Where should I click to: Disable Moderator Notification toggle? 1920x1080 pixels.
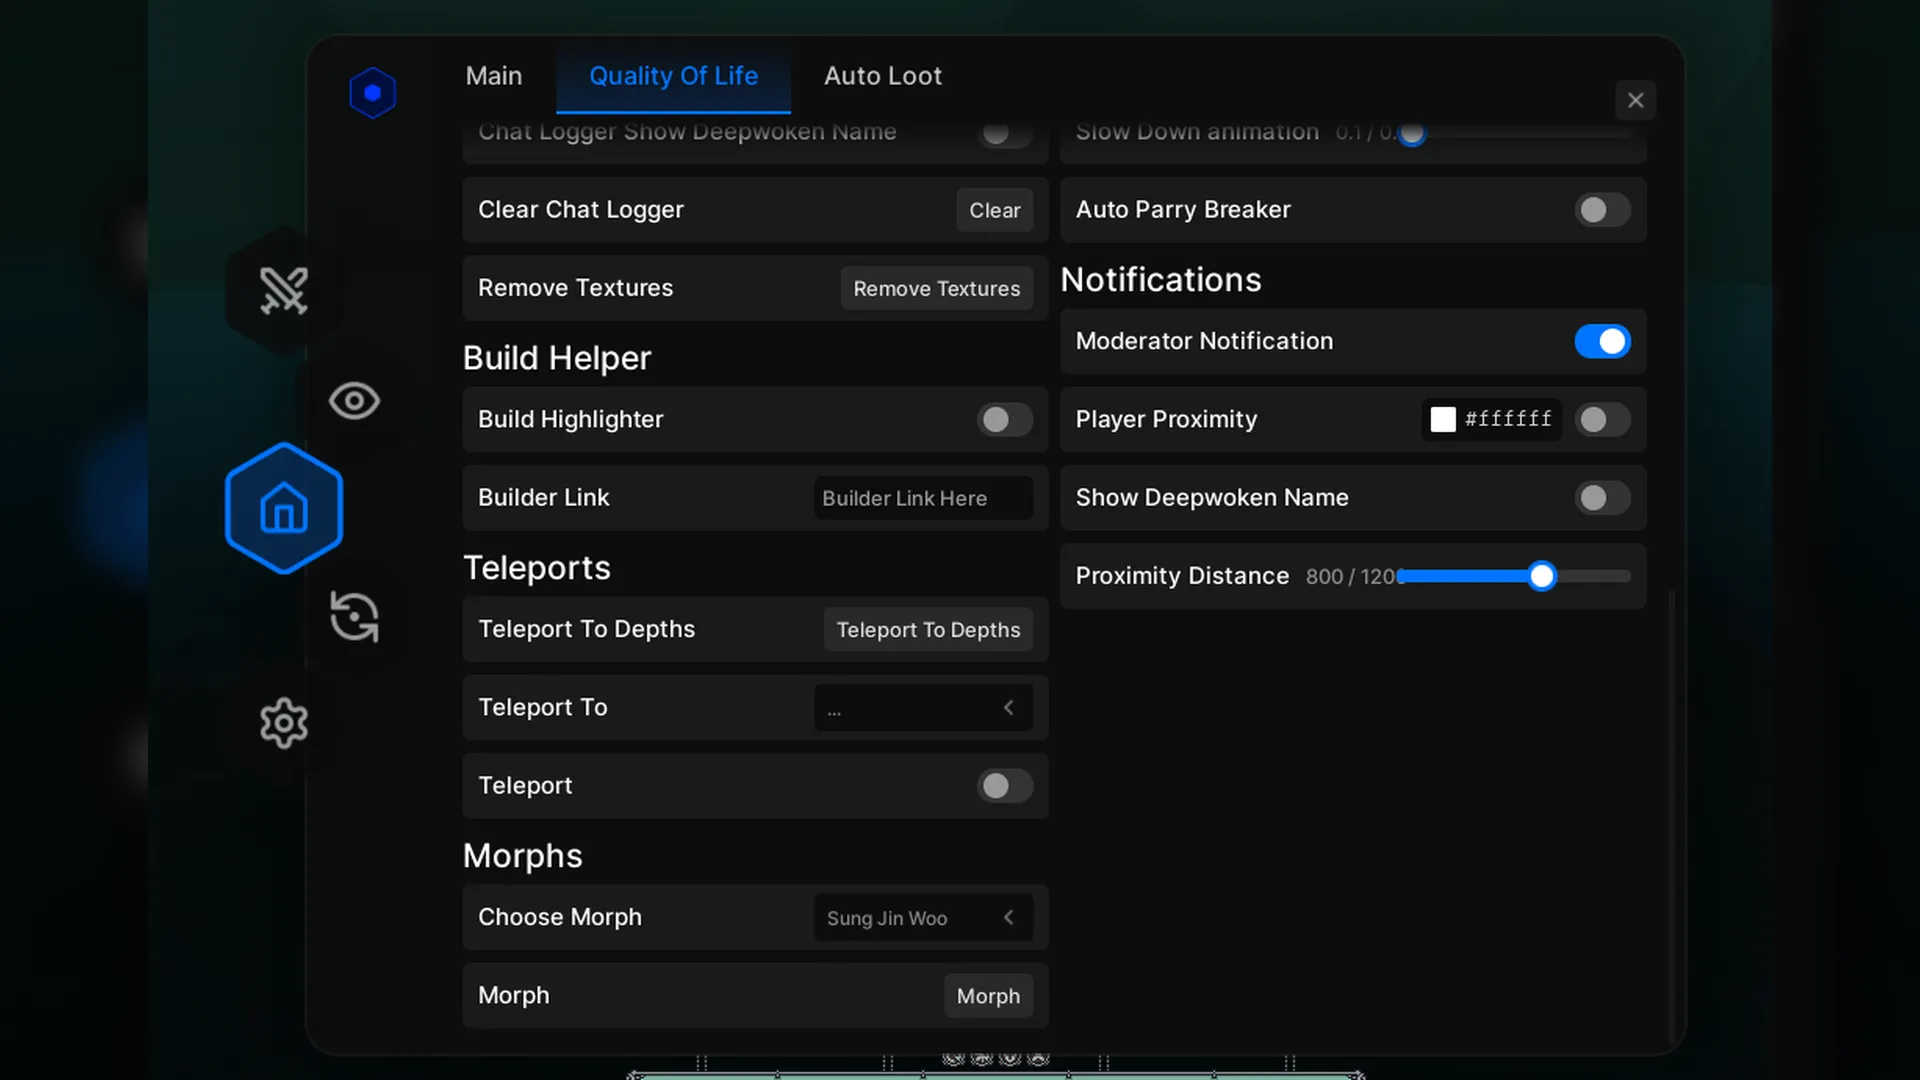pyautogui.click(x=1602, y=341)
